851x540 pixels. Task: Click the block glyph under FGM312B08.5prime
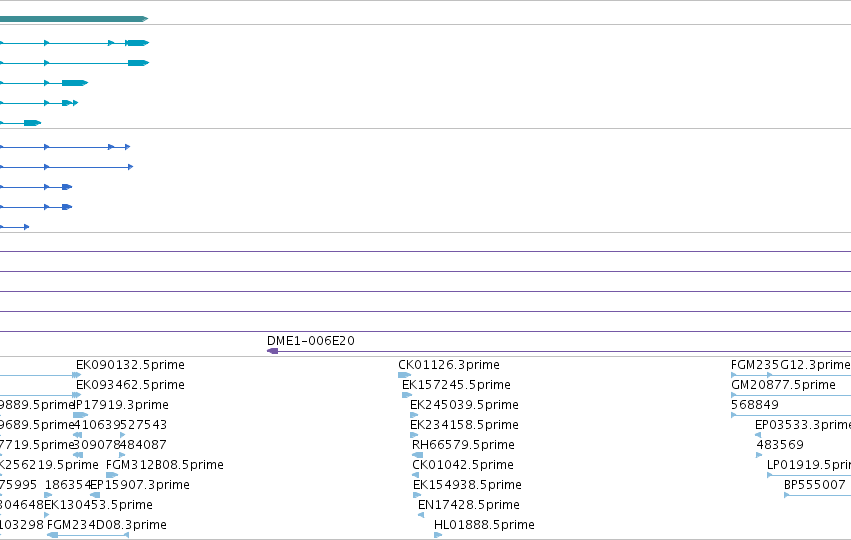(x=112, y=475)
